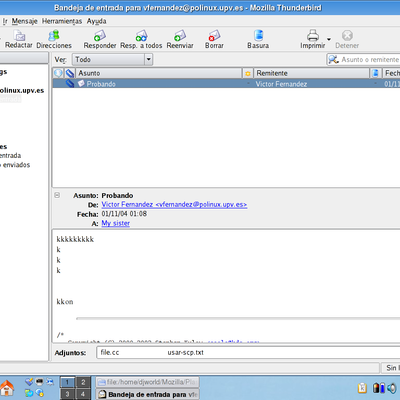Switch to virtual desktop 2

click(x=83, y=382)
